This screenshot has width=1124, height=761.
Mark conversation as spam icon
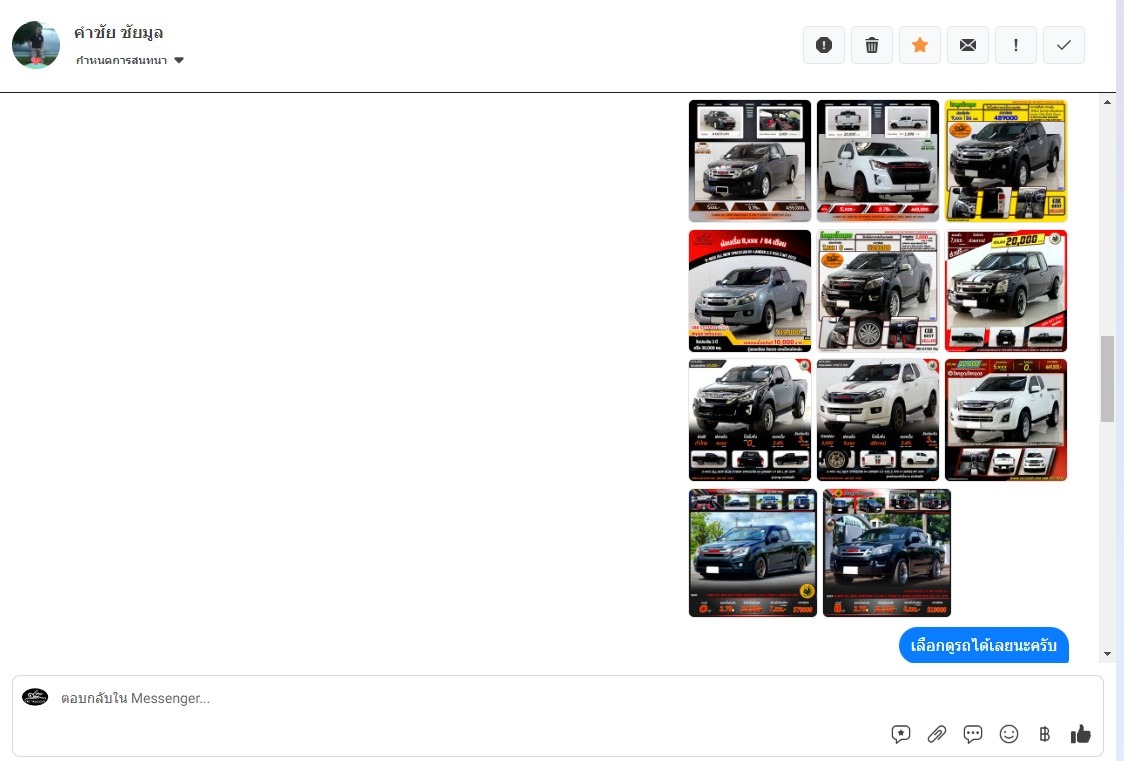coord(824,45)
